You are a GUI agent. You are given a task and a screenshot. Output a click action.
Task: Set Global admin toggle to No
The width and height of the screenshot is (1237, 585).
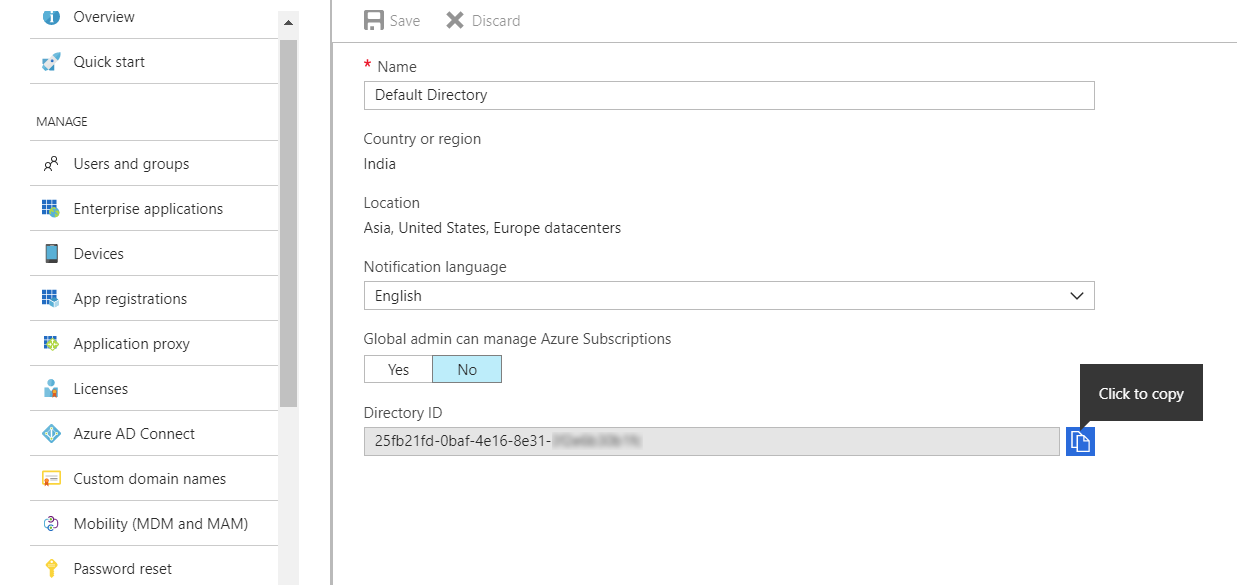coord(467,370)
